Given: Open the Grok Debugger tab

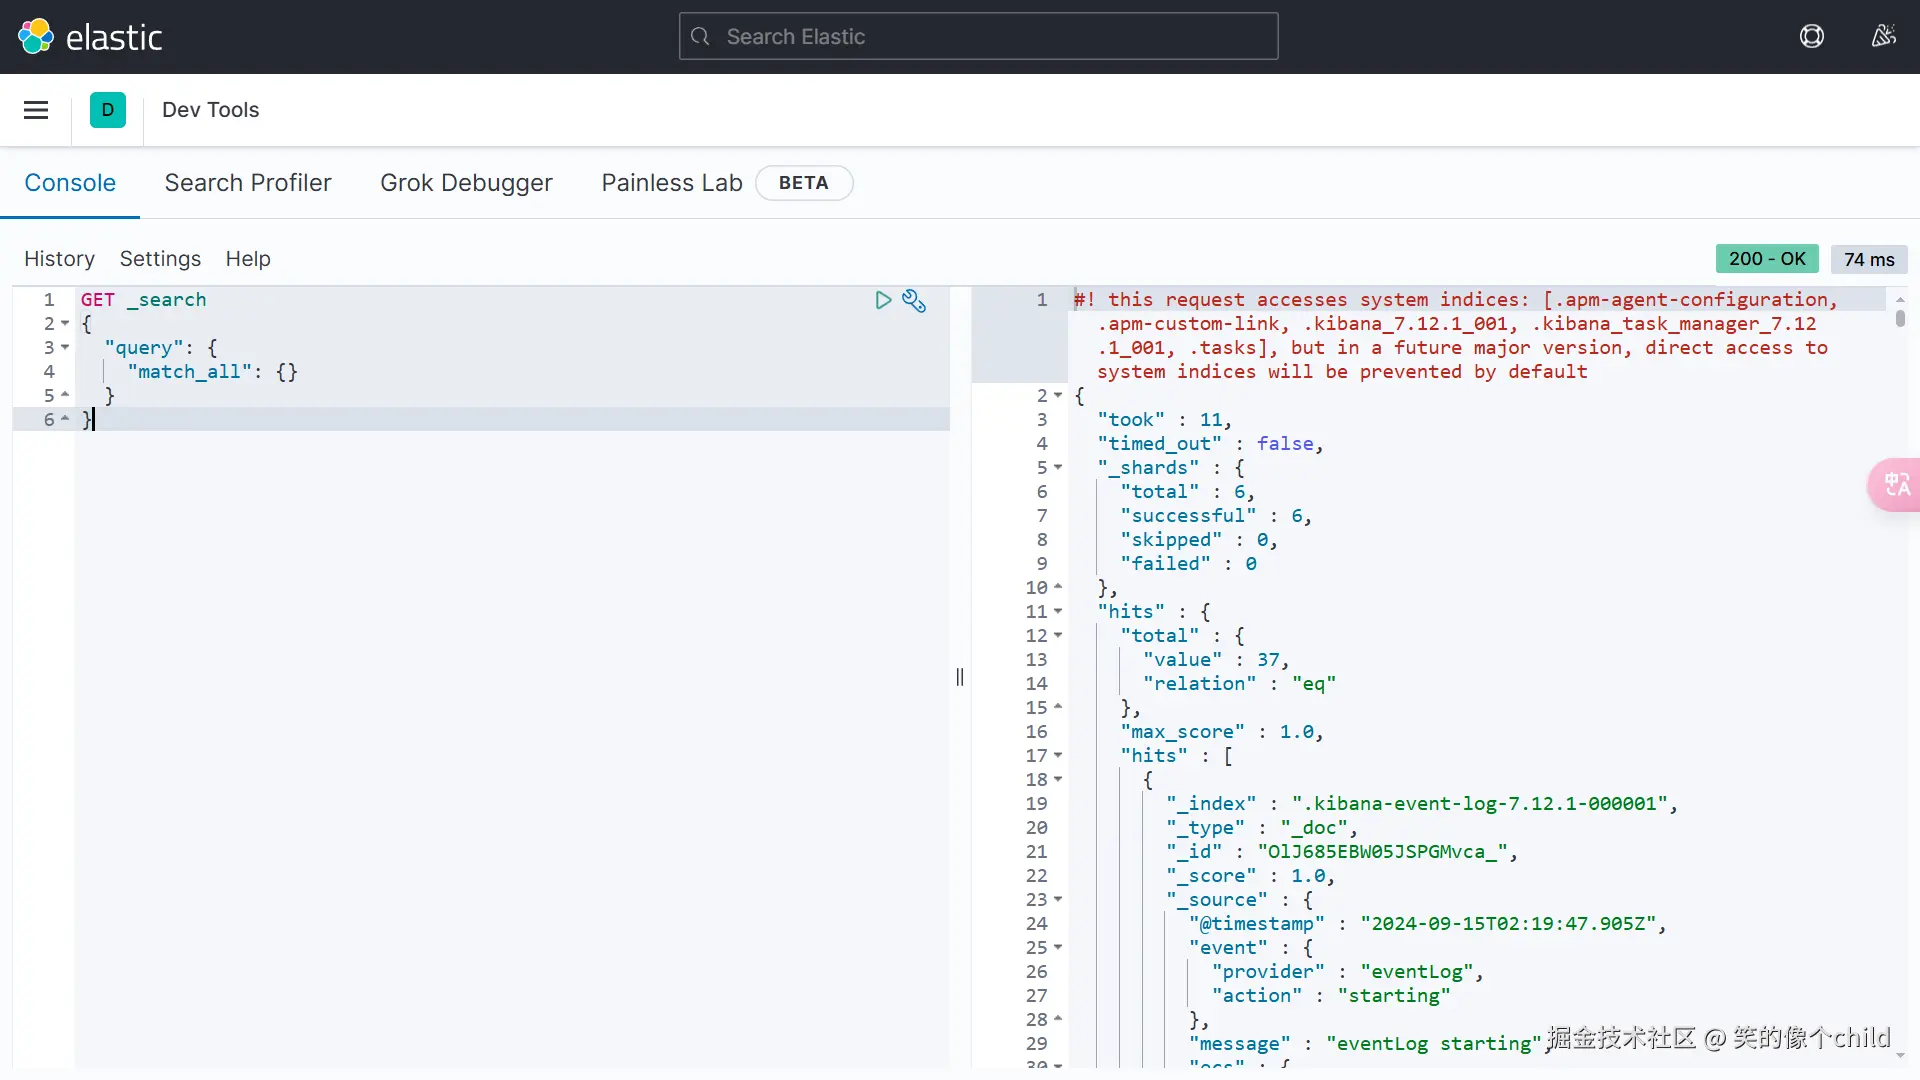Looking at the screenshot, I should click(466, 183).
